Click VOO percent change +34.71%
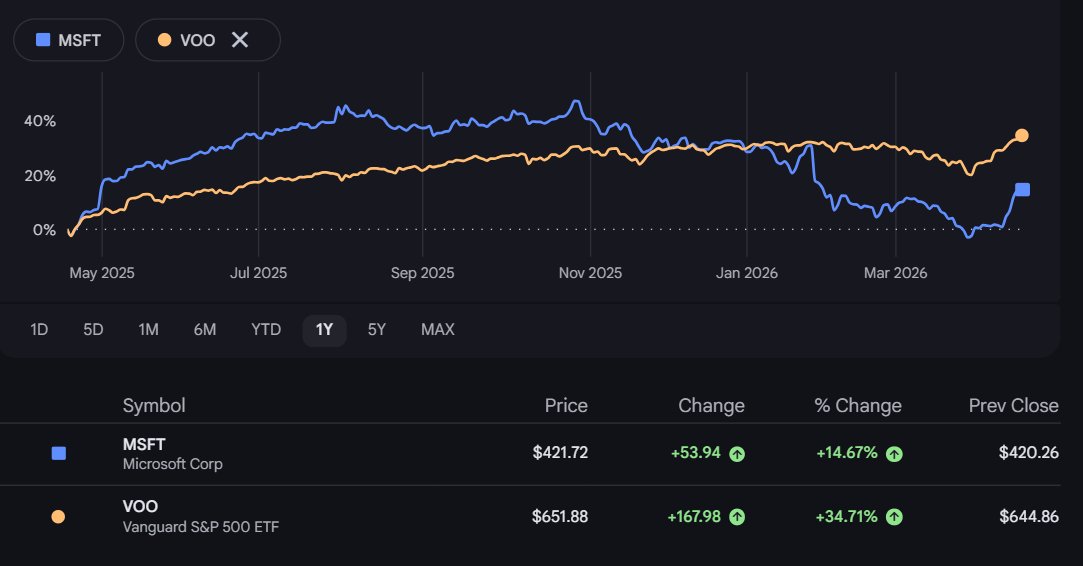The image size is (1083, 566). pos(846,516)
